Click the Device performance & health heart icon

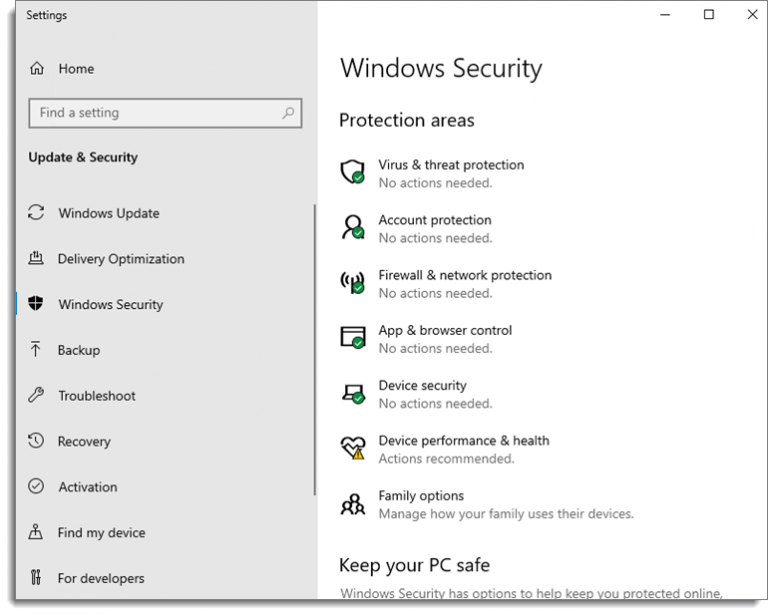click(x=353, y=448)
